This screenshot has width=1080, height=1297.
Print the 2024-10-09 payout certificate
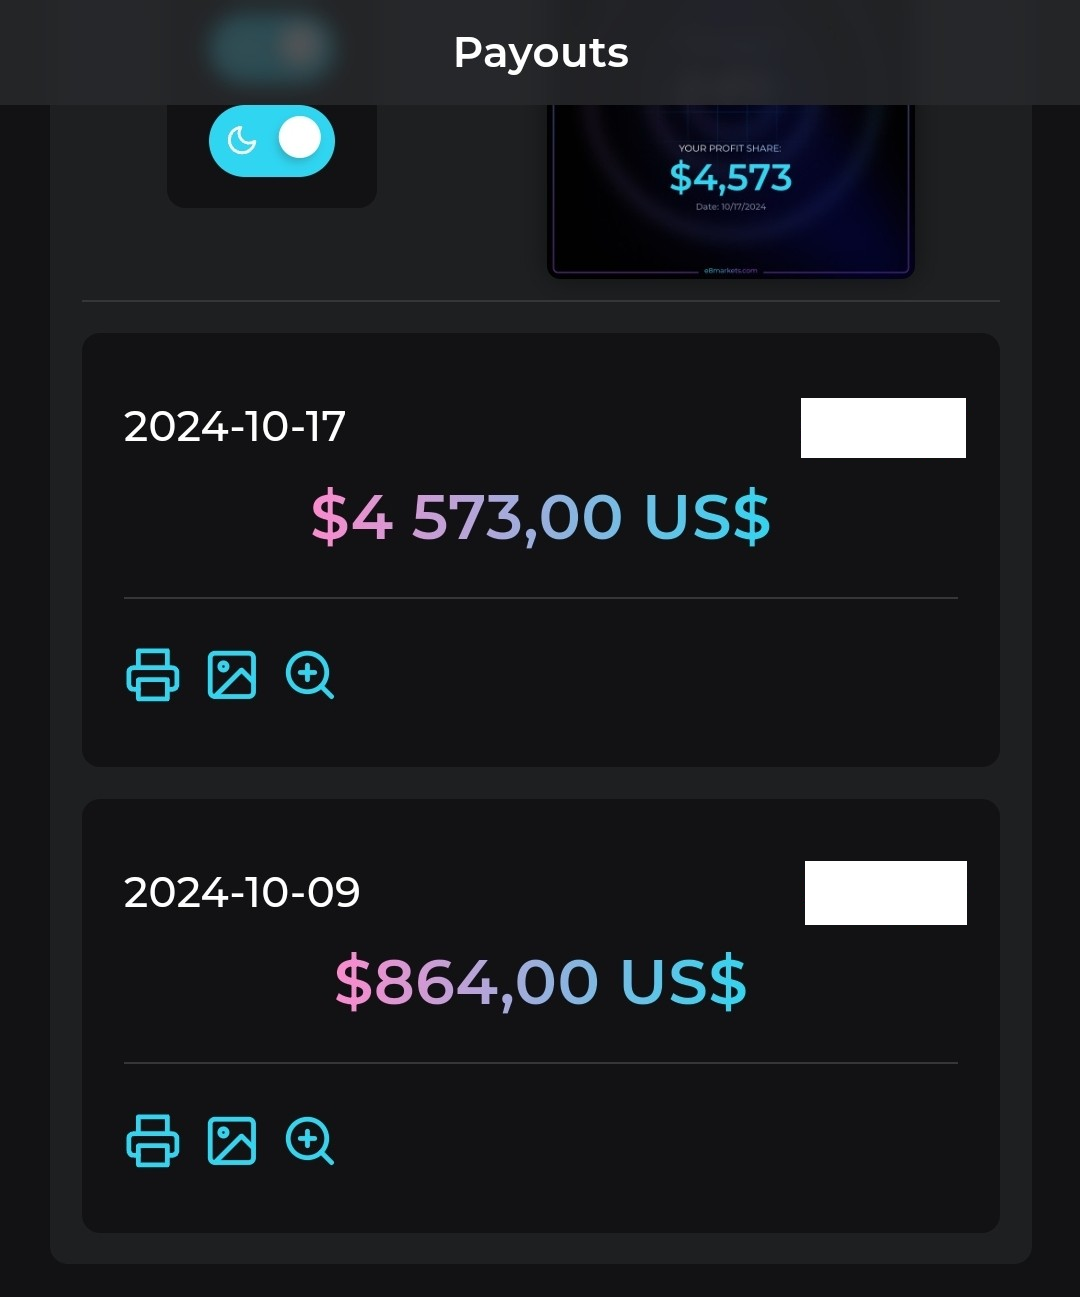pos(153,1140)
